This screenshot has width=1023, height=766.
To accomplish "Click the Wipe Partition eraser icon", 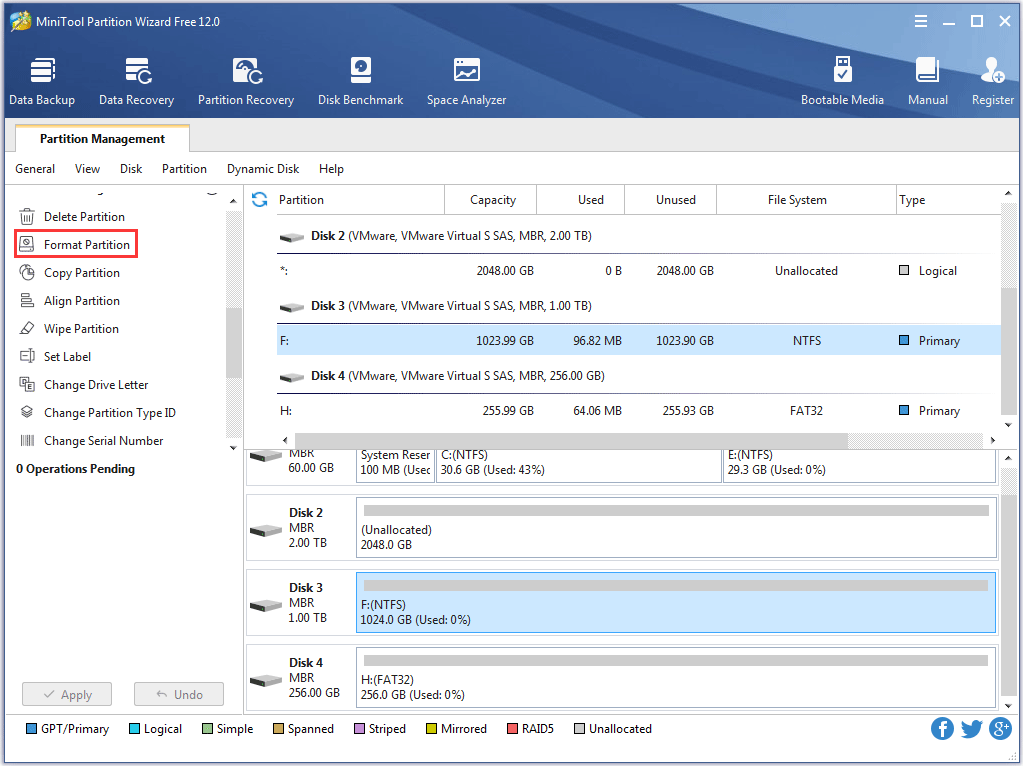I will (x=27, y=328).
